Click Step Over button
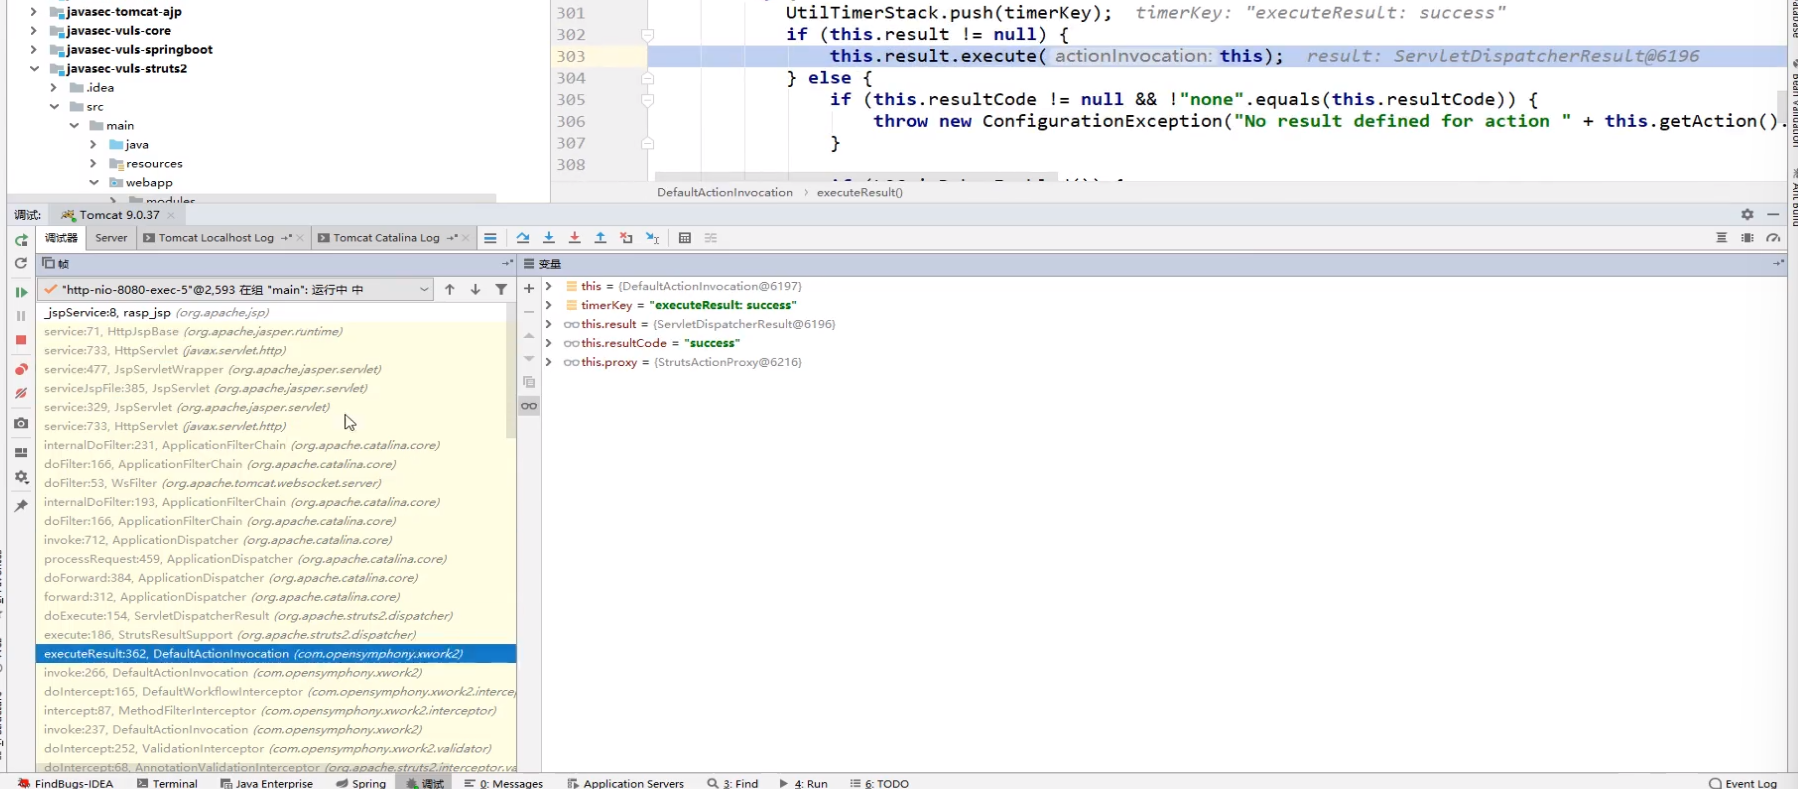The image size is (1798, 789). [x=523, y=238]
